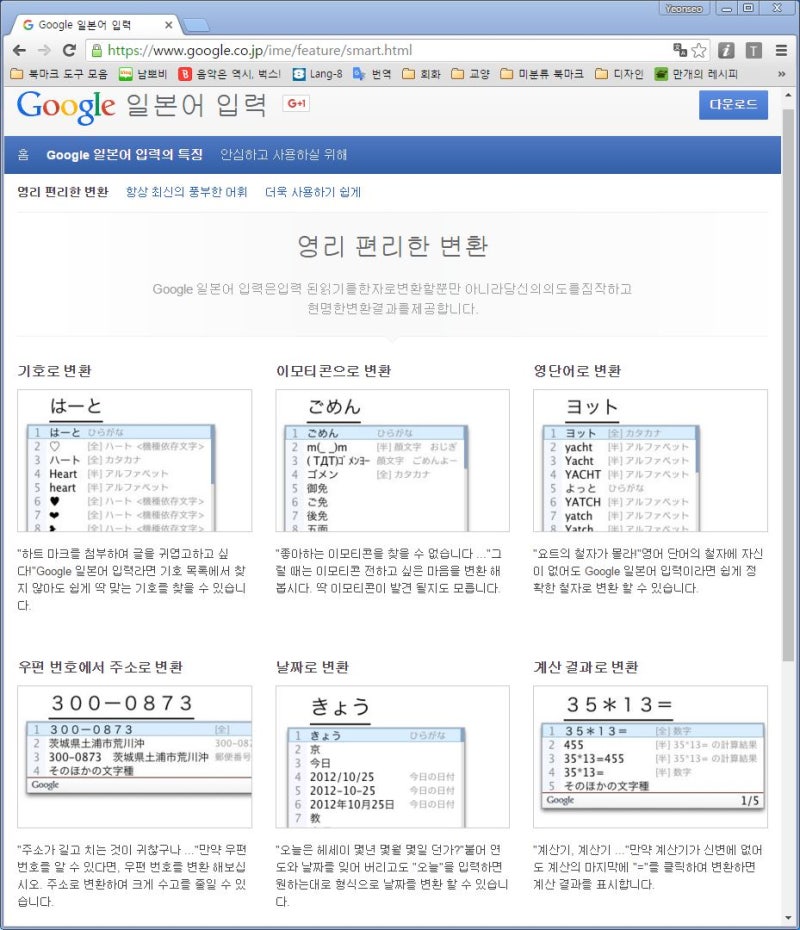The height and width of the screenshot is (930, 800).
Task: Select the Google 일본어 입력의 특징 tab
Action: coord(125,155)
